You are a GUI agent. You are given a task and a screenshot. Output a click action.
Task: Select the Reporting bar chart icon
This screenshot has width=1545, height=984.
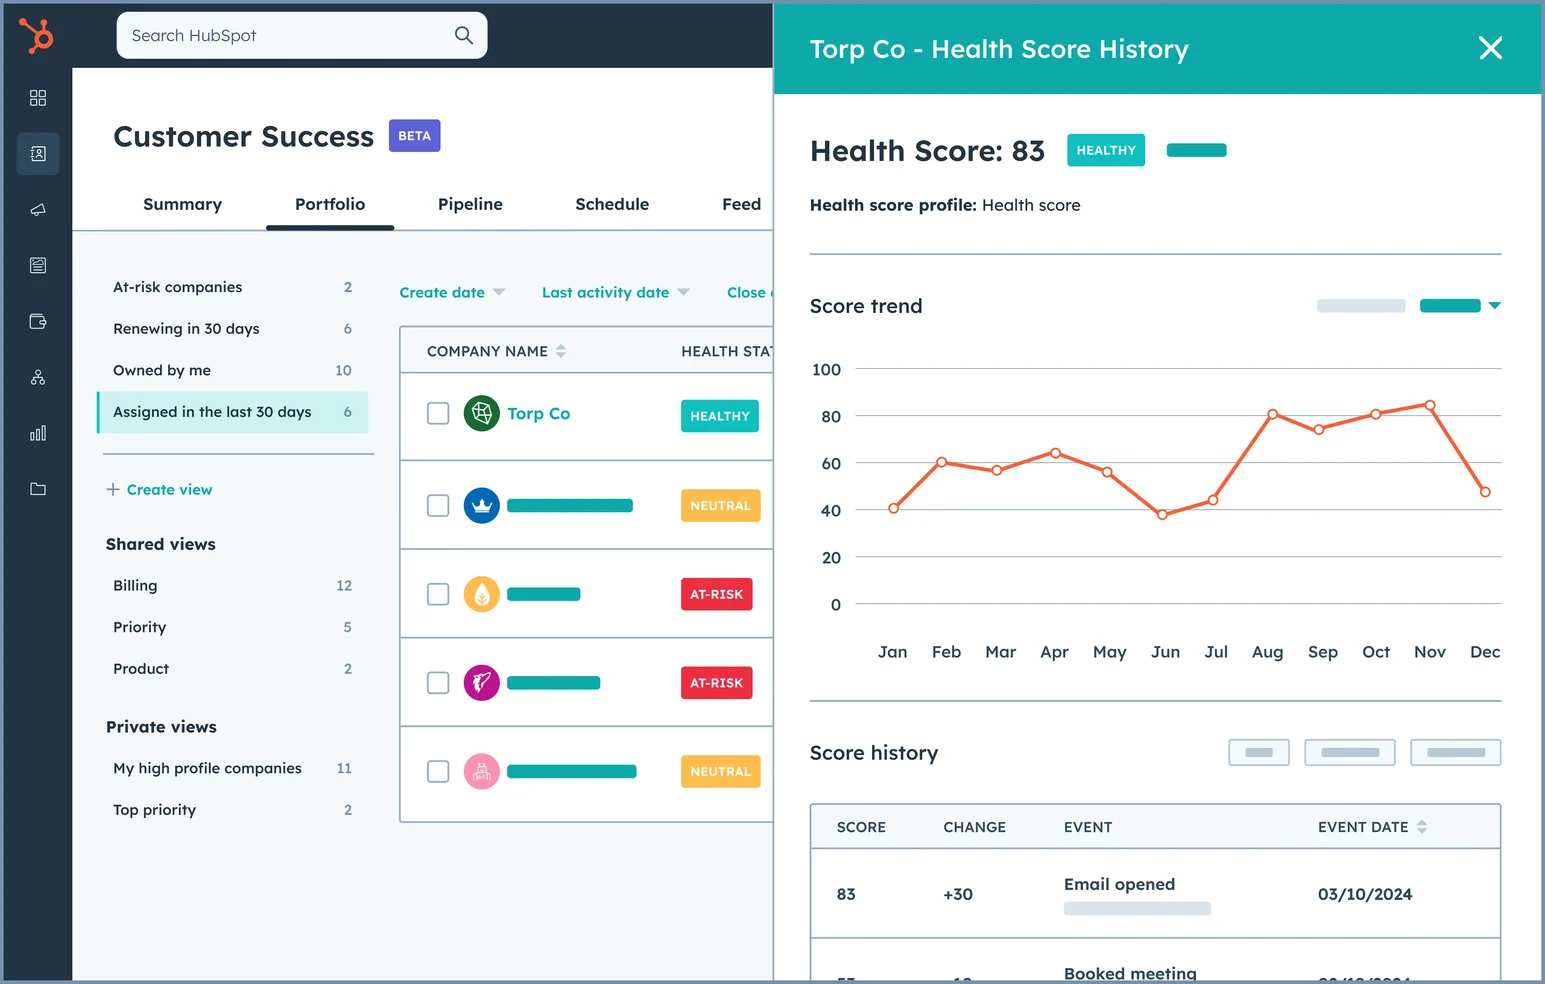(37, 433)
